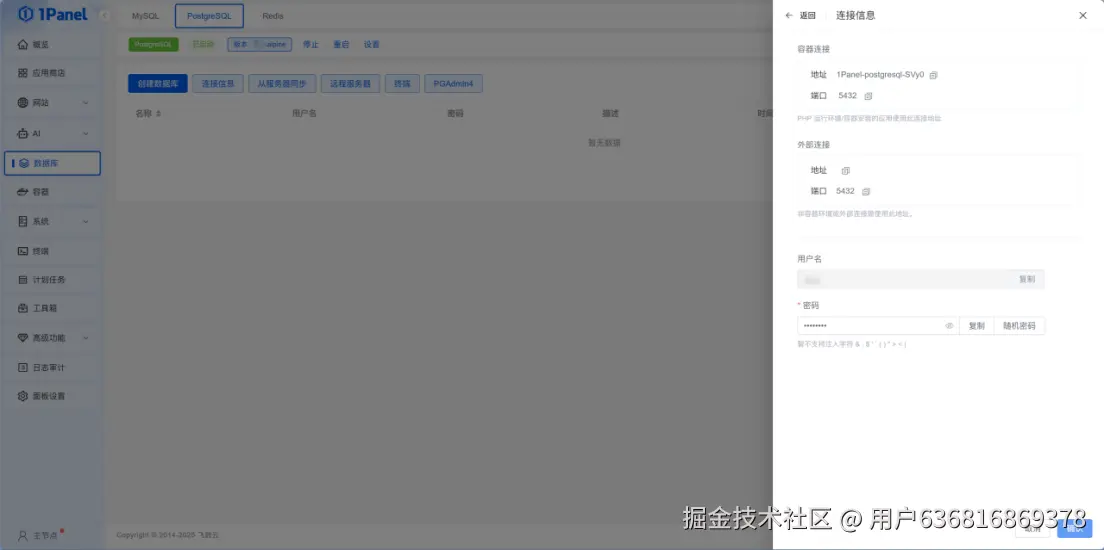Click the green PostgreSQL status tag

153,44
